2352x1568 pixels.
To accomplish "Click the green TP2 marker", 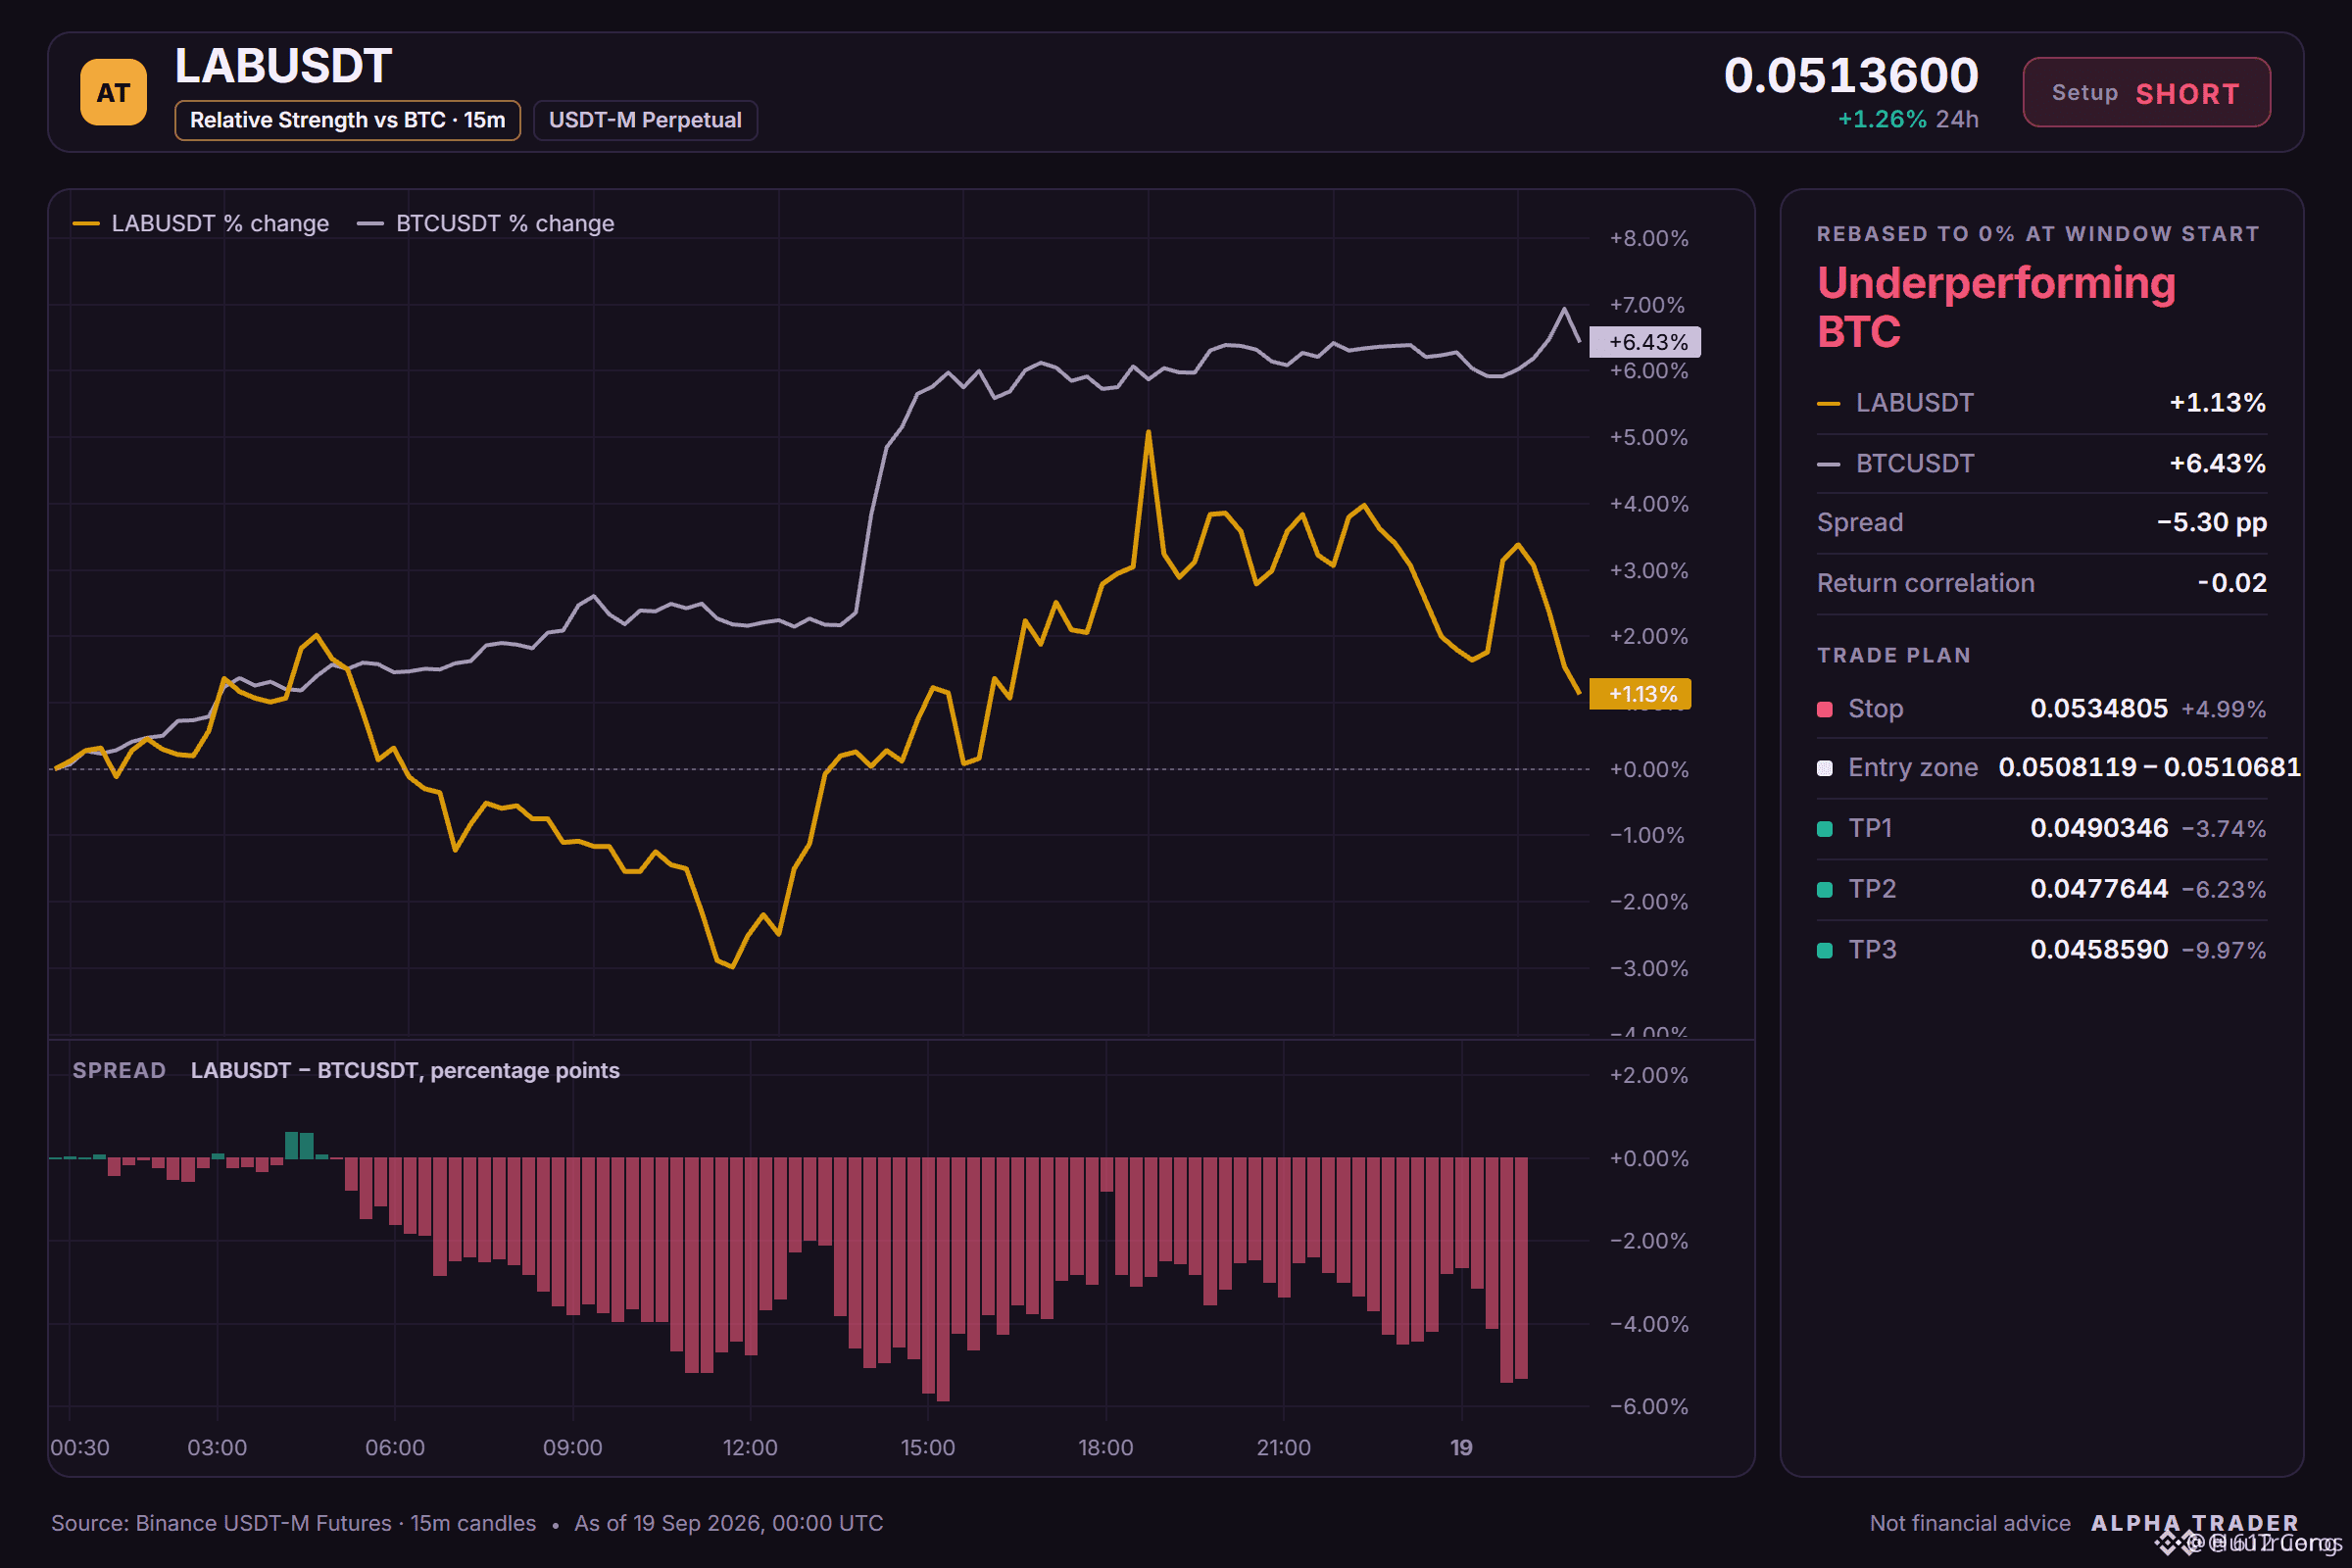I will coord(1824,890).
